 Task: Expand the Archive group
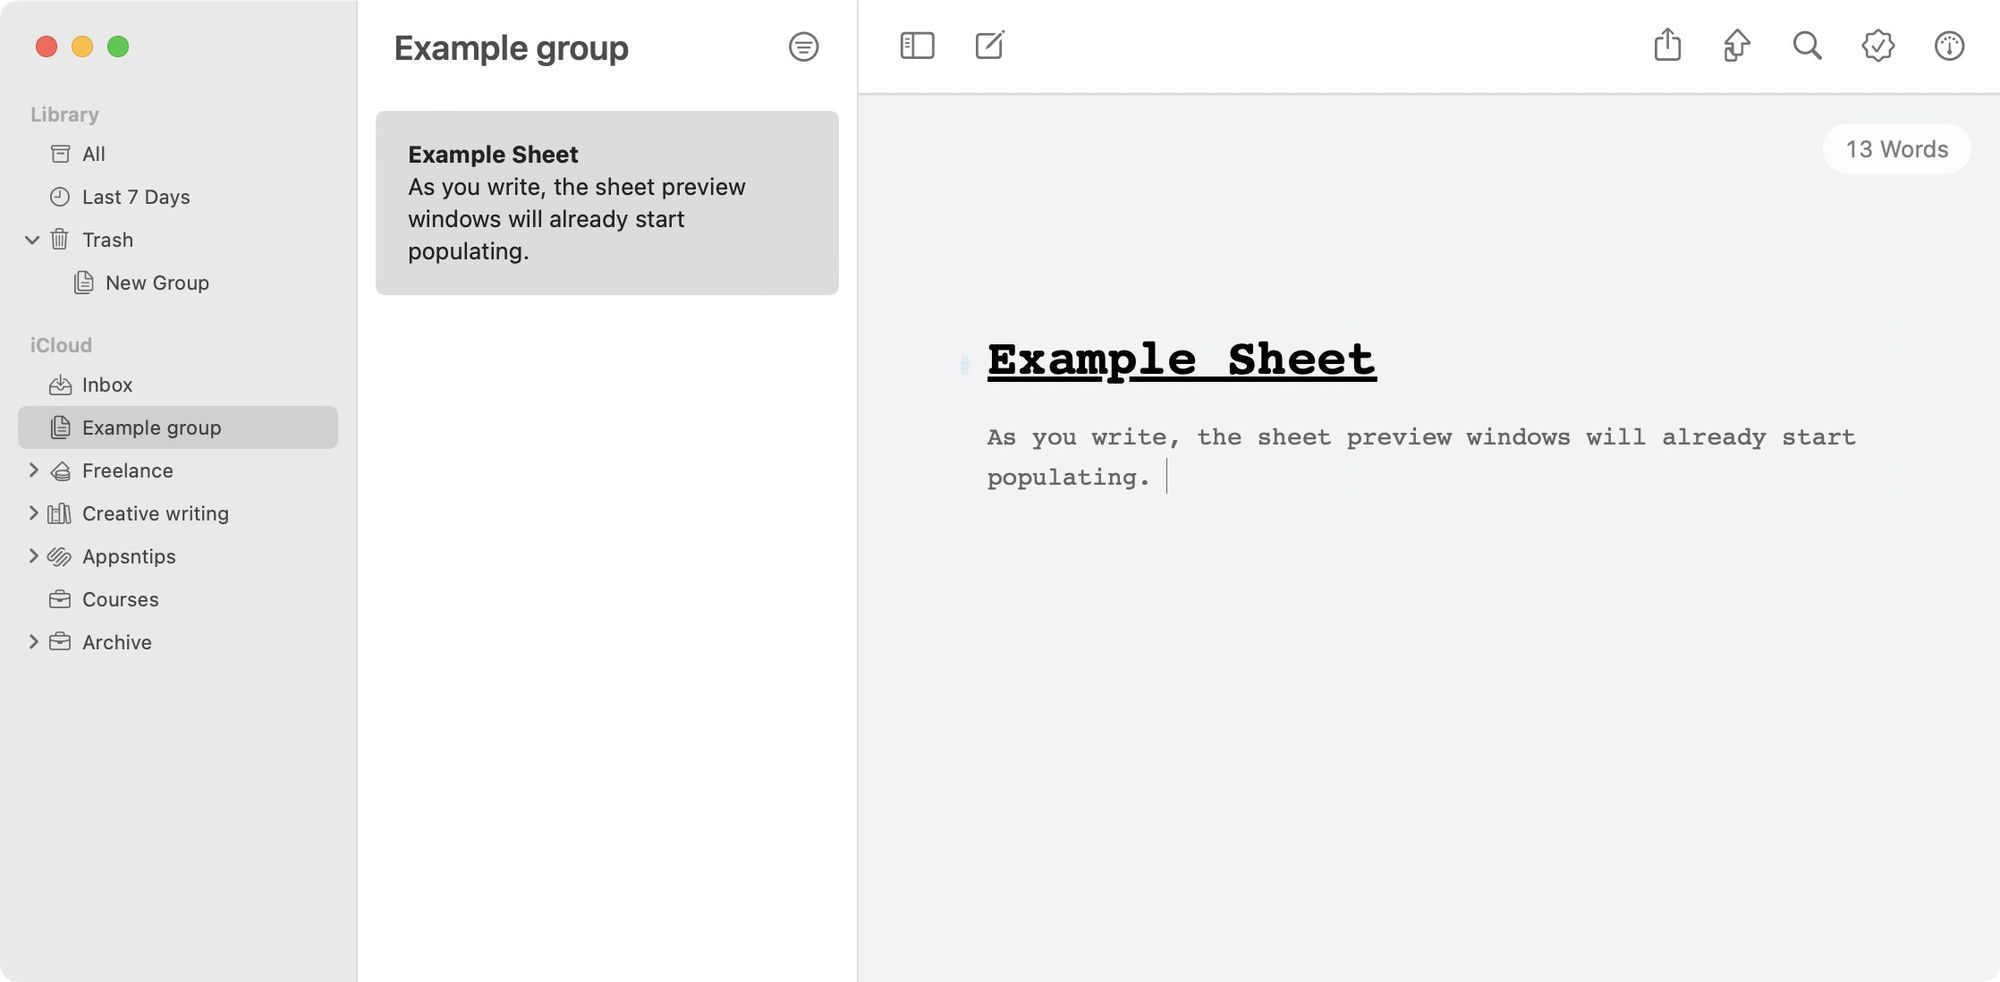point(33,642)
